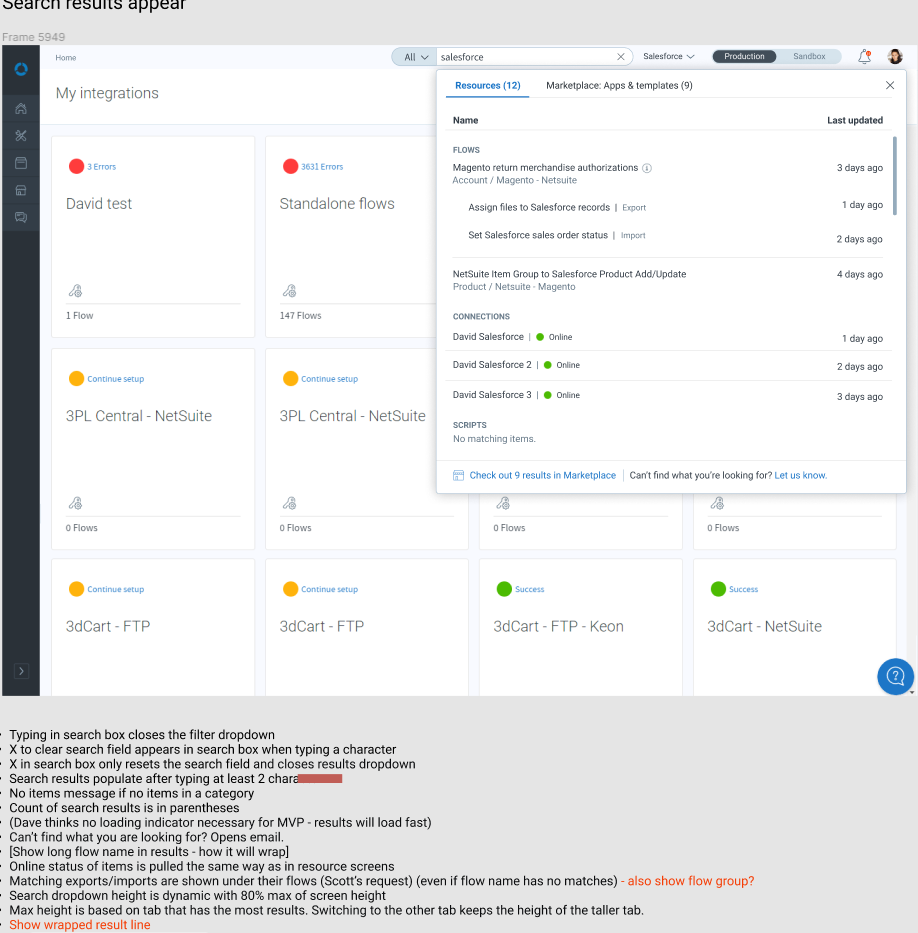Clear the salesforce search text with X
The image size is (918, 933).
pyautogui.click(x=621, y=57)
